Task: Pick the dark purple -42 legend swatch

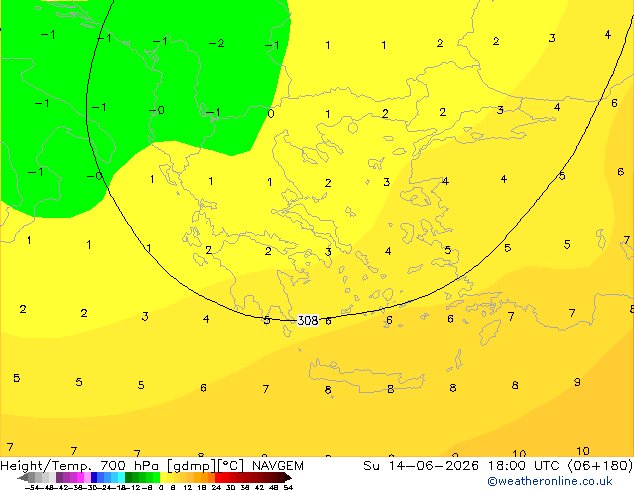Action: (59, 477)
